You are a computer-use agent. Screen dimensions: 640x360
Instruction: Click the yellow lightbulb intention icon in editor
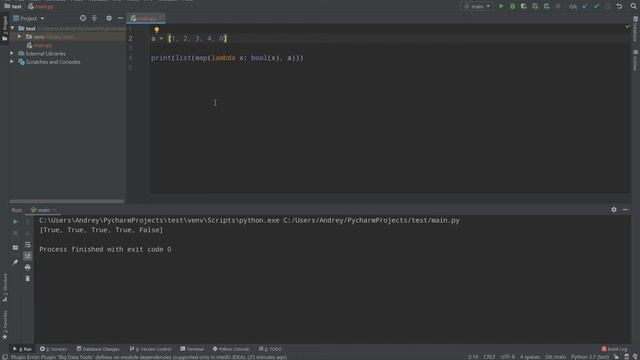157,30
